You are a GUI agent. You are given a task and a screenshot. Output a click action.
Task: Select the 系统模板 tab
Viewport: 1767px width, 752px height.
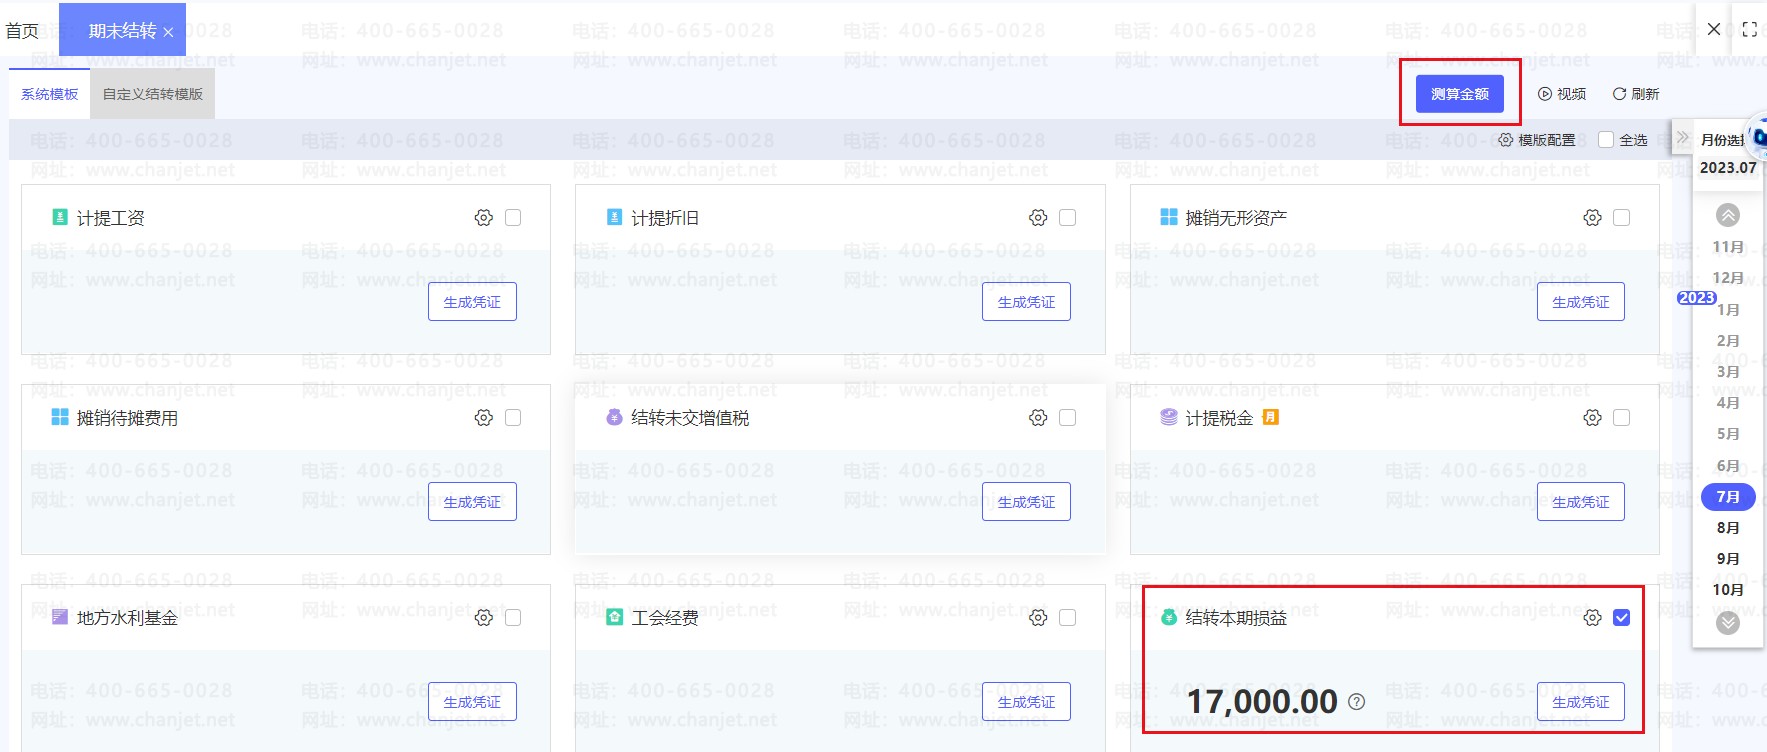(x=49, y=94)
